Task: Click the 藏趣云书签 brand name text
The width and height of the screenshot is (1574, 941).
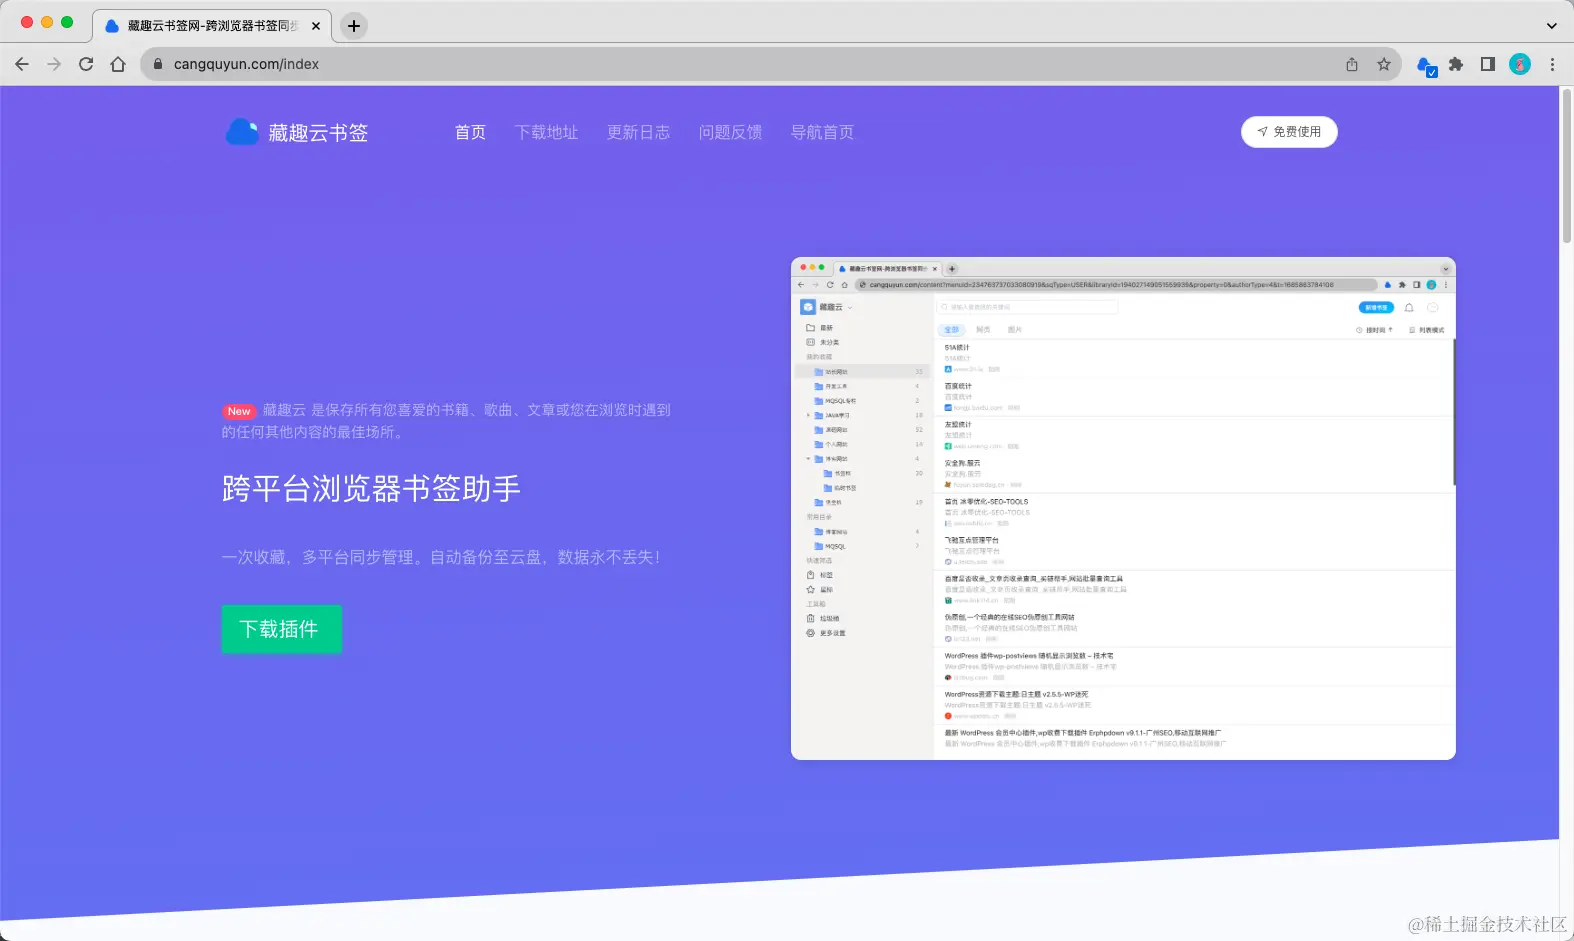Action: 318,132
